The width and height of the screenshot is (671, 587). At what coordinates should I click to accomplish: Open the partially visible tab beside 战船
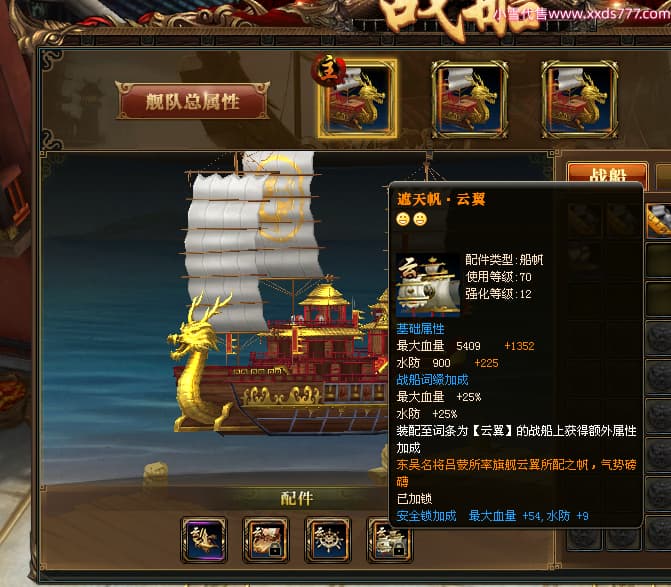pos(663,175)
